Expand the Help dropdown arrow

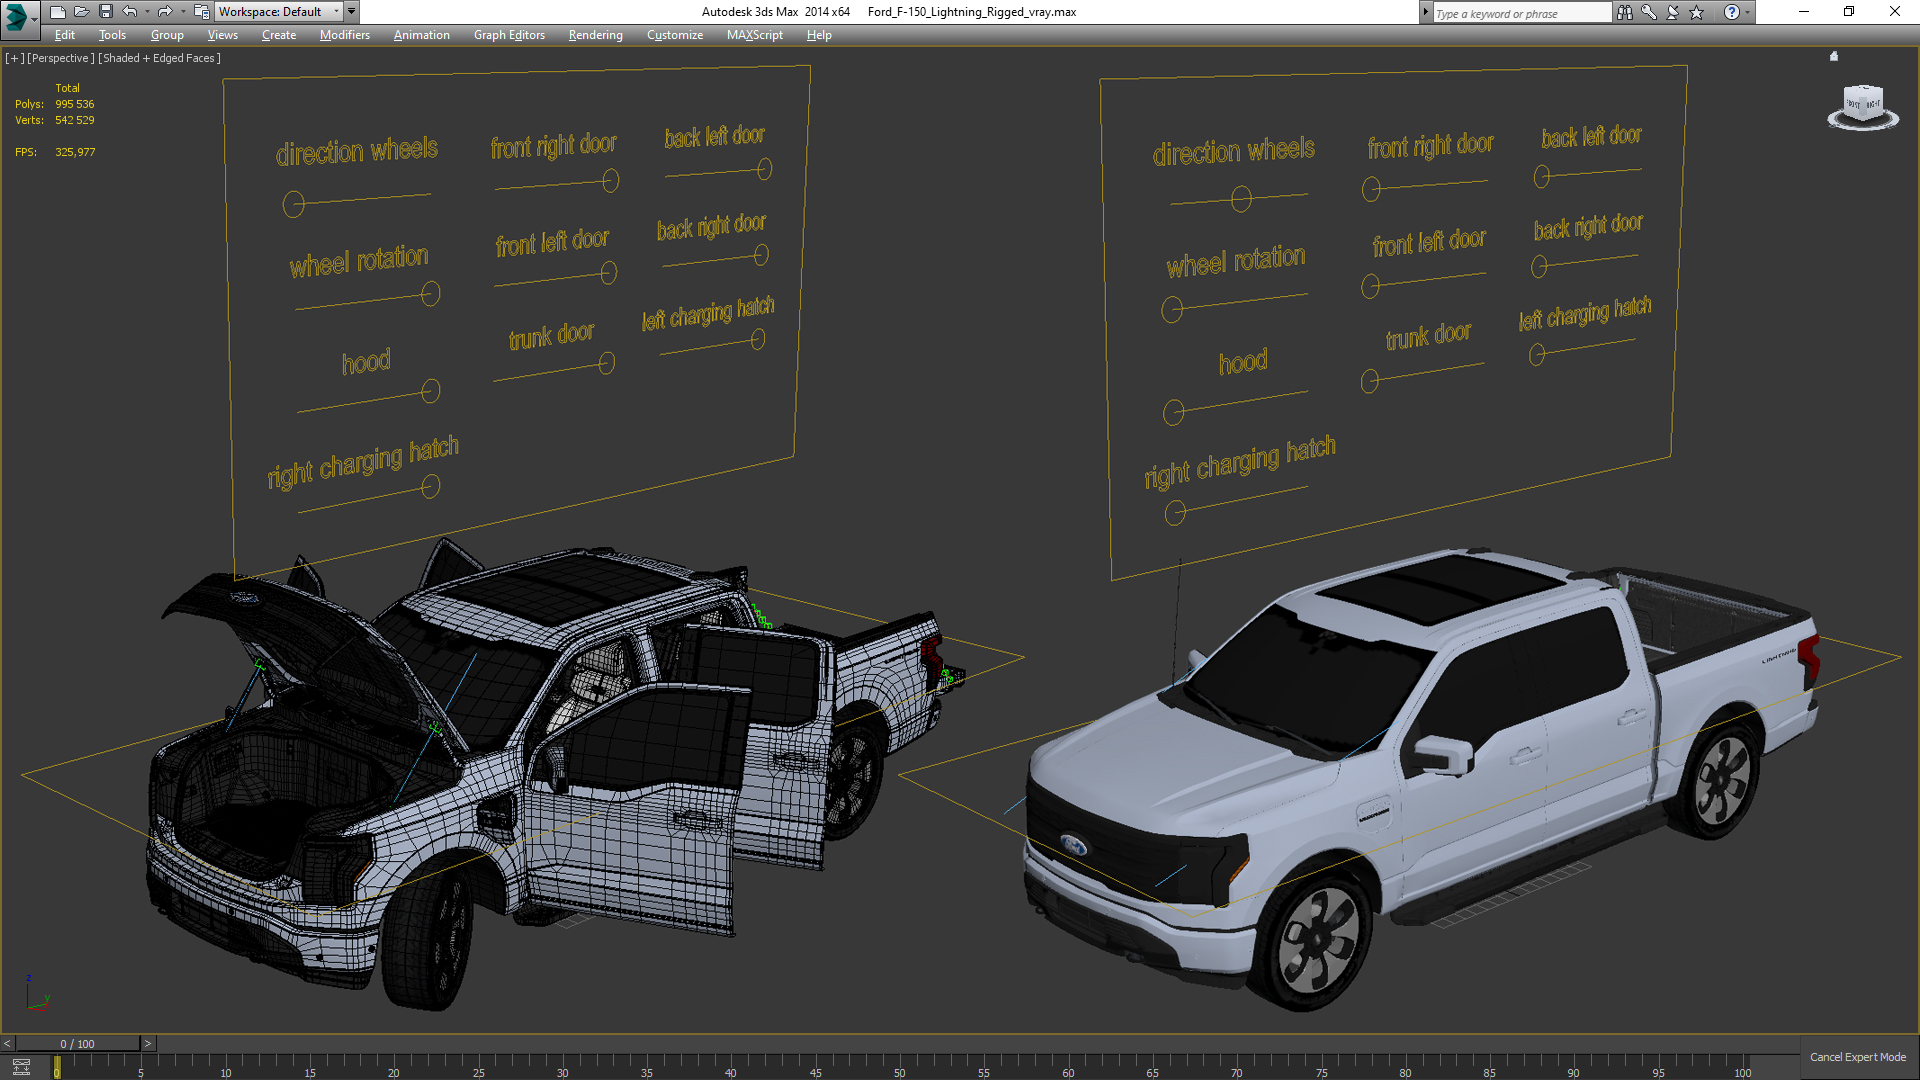[x=1748, y=12]
